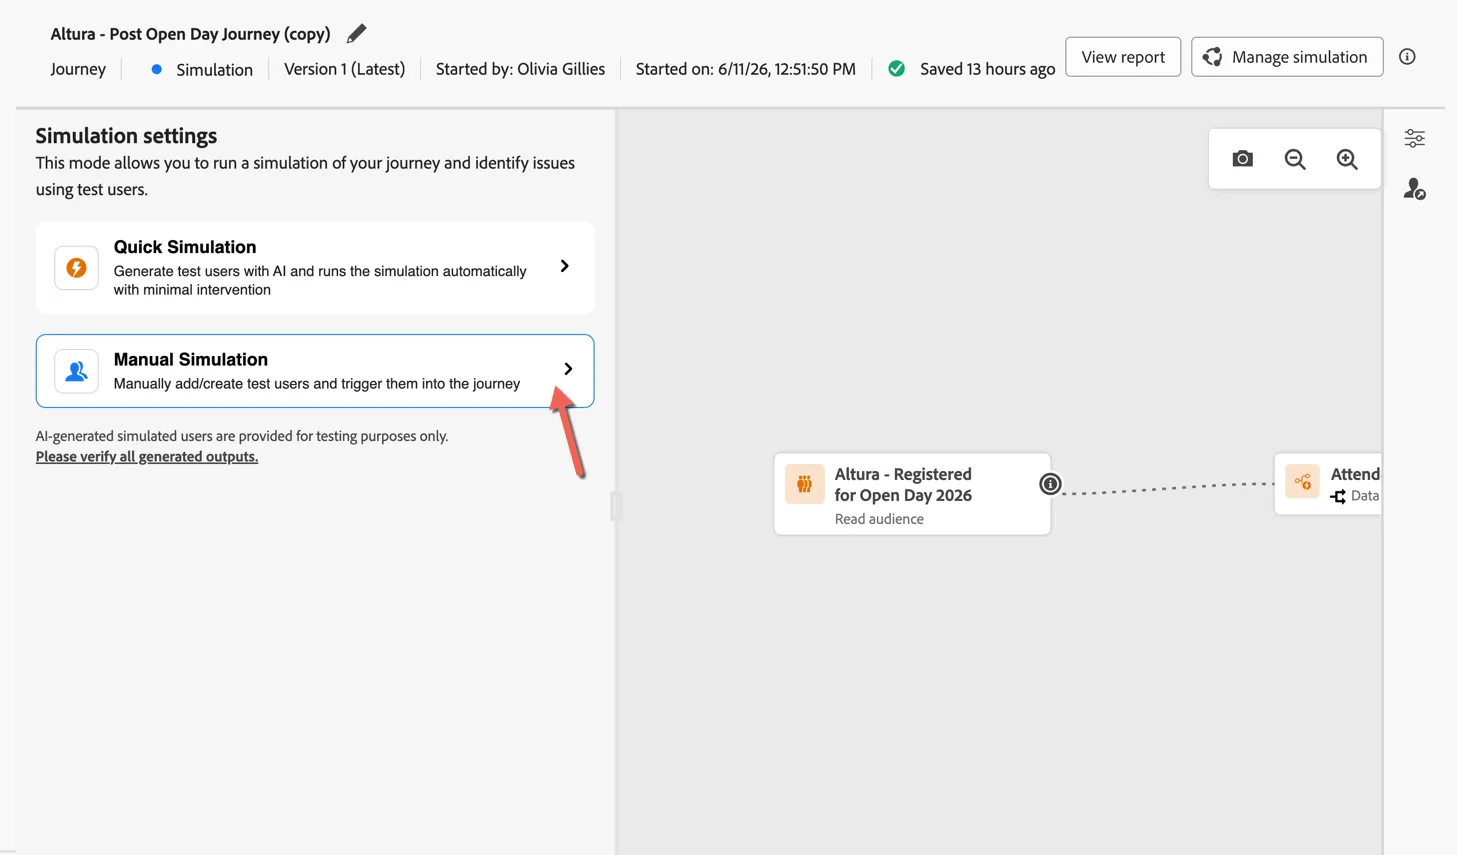Viewport: 1457px width, 855px height.
Task: Click the Manual Simulation user icon
Action: [76, 372]
